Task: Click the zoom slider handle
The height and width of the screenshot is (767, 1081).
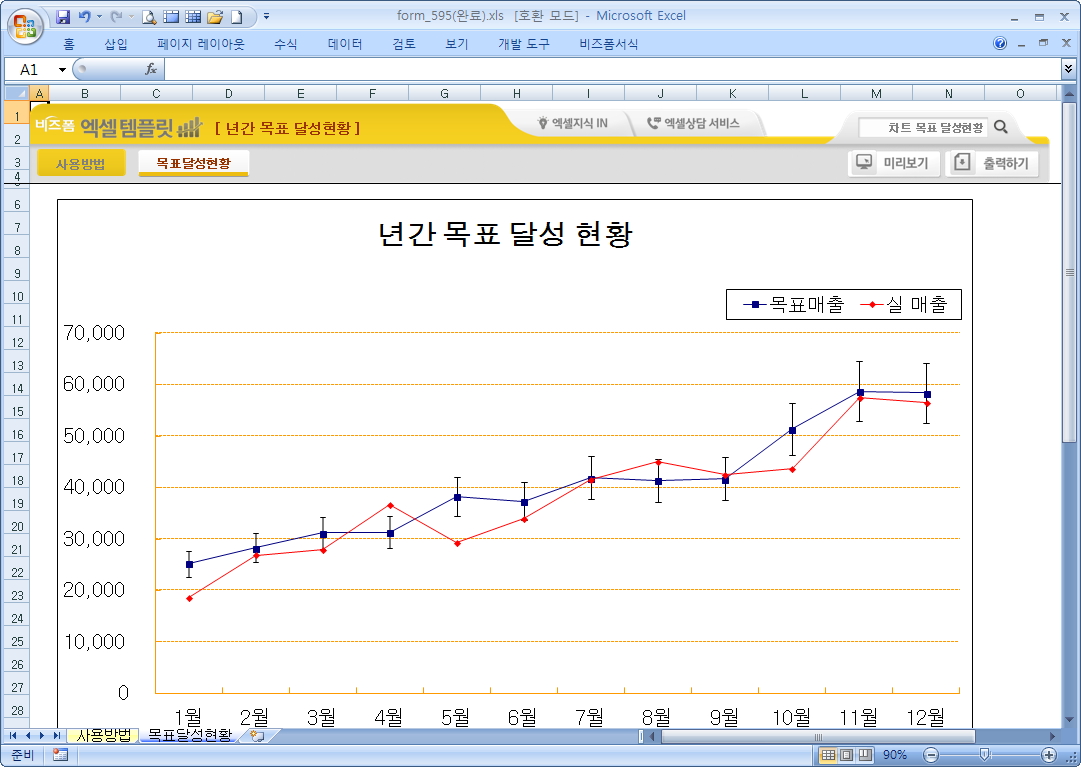Action: [985, 755]
